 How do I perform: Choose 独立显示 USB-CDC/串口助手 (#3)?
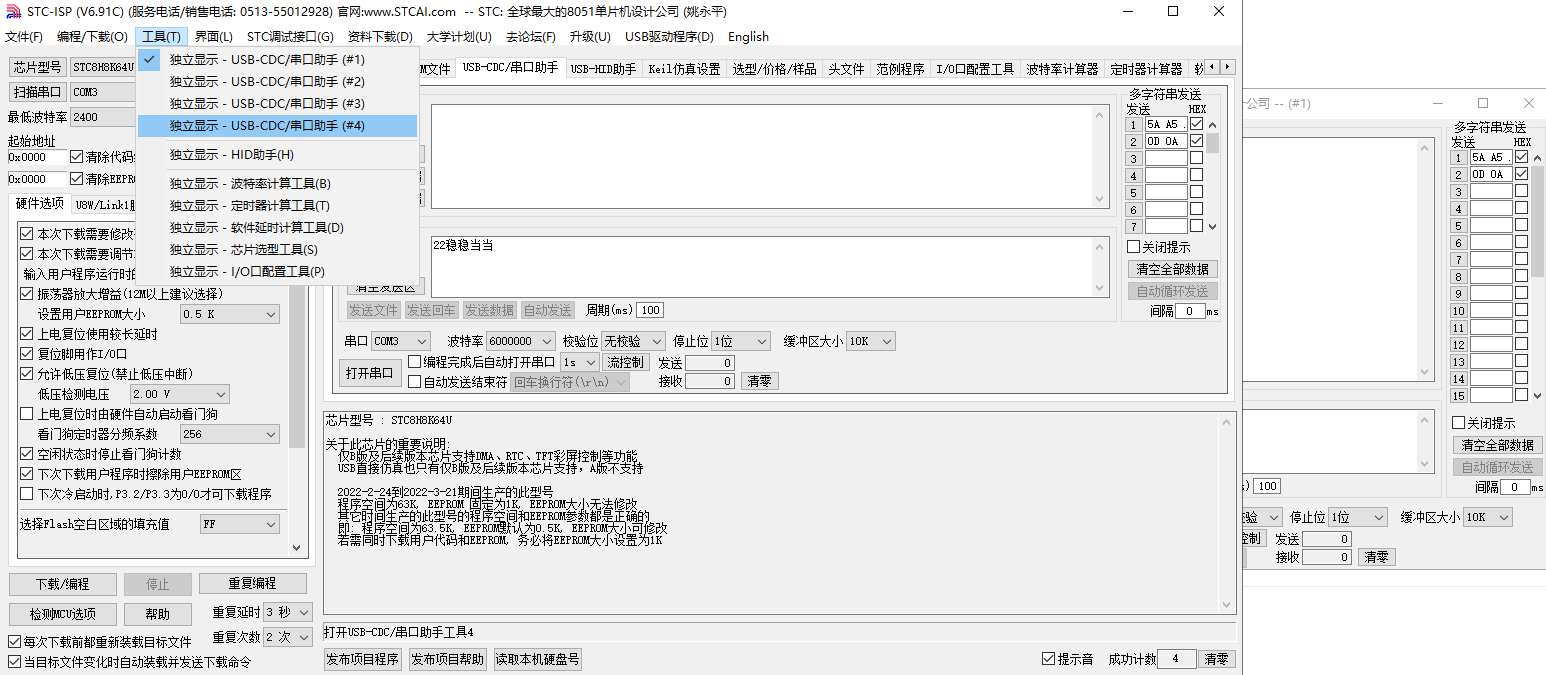click(277, 104)
